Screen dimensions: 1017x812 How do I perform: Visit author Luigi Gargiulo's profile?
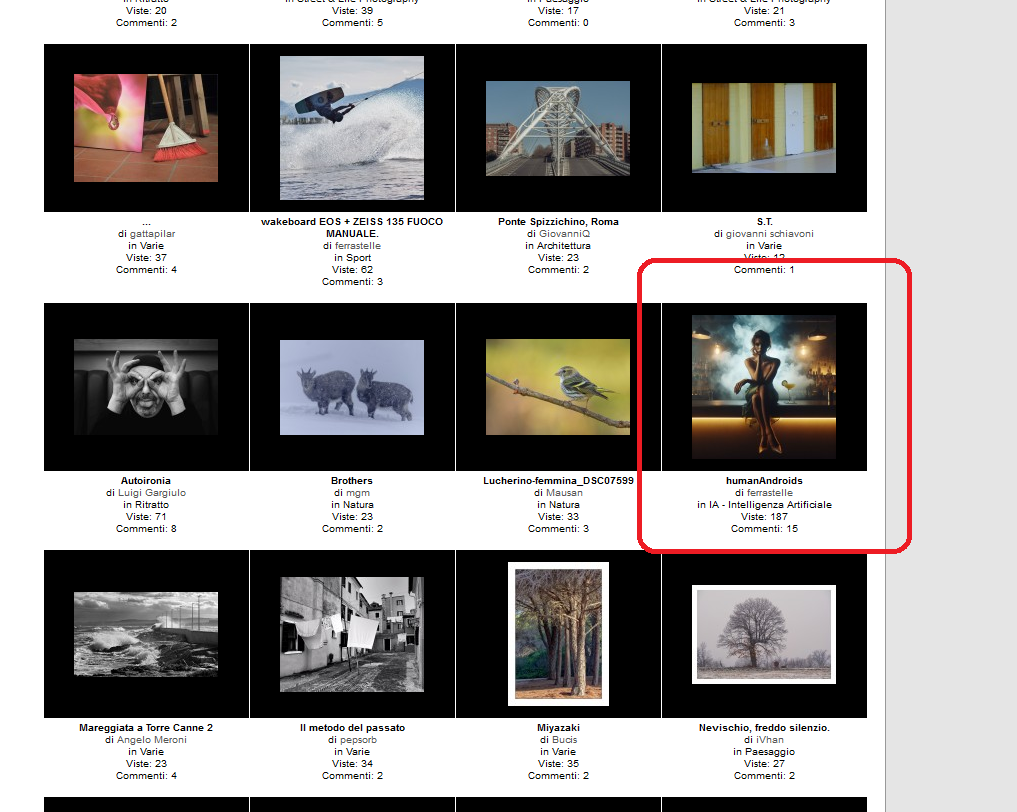(152, 493)
